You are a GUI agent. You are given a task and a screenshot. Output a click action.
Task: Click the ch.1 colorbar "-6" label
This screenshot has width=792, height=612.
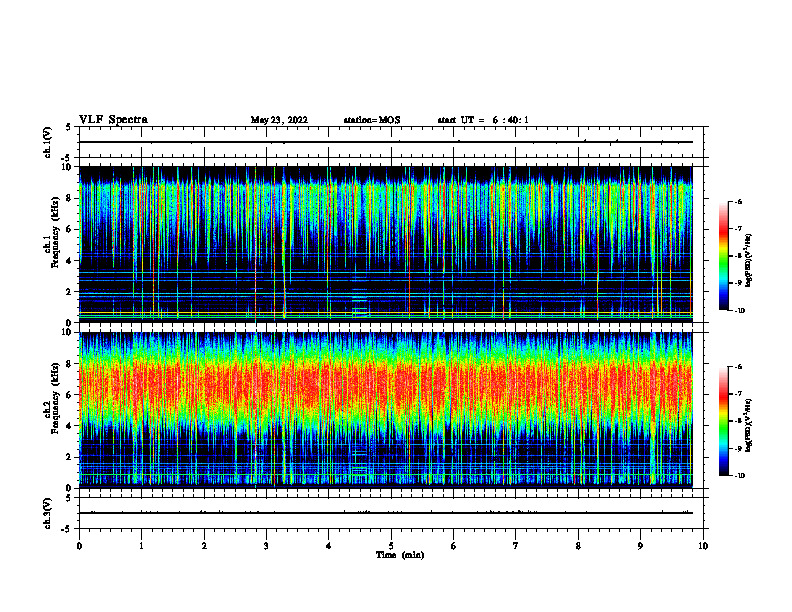tap(739, 201)
